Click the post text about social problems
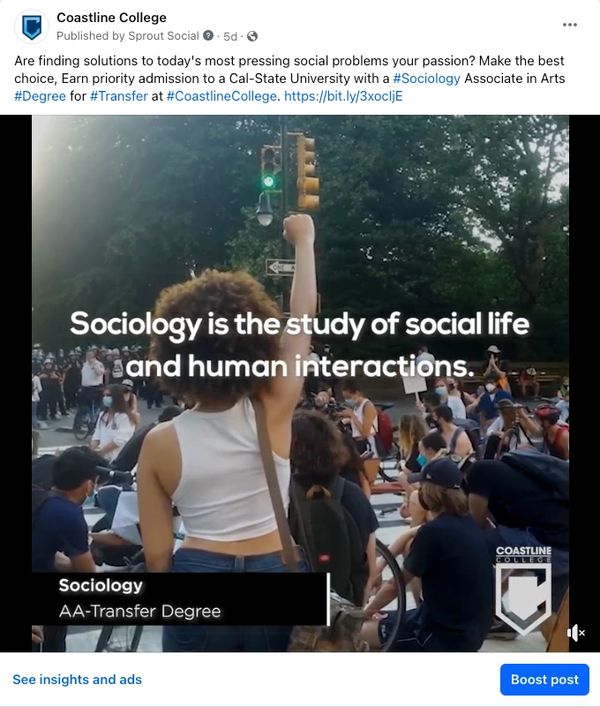 point(200,60)
